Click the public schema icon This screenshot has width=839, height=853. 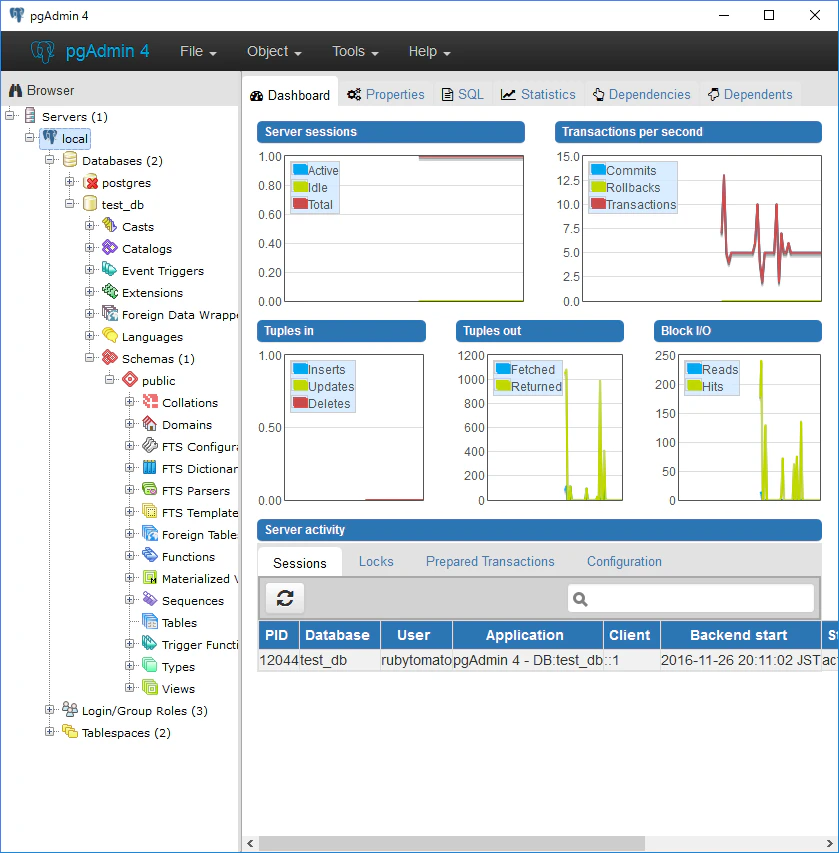(130, 380)
